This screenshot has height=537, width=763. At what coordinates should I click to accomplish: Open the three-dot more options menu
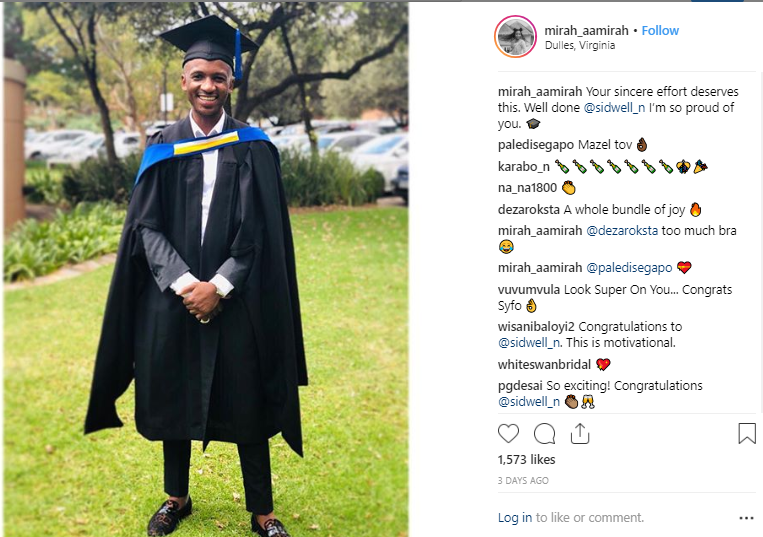(746, 518)
